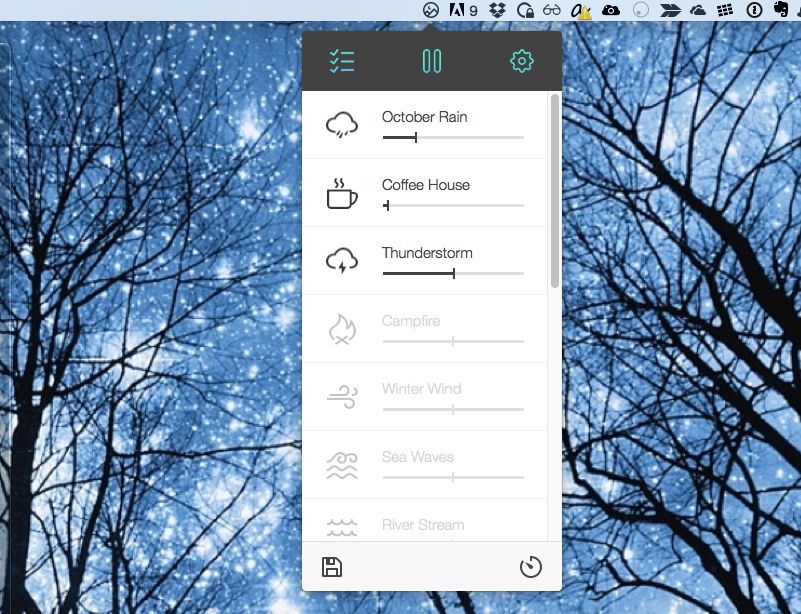This screenshot has width=801, height=614.
Task: Open the Evernote elephant menu bar icon
Action: 781,10
